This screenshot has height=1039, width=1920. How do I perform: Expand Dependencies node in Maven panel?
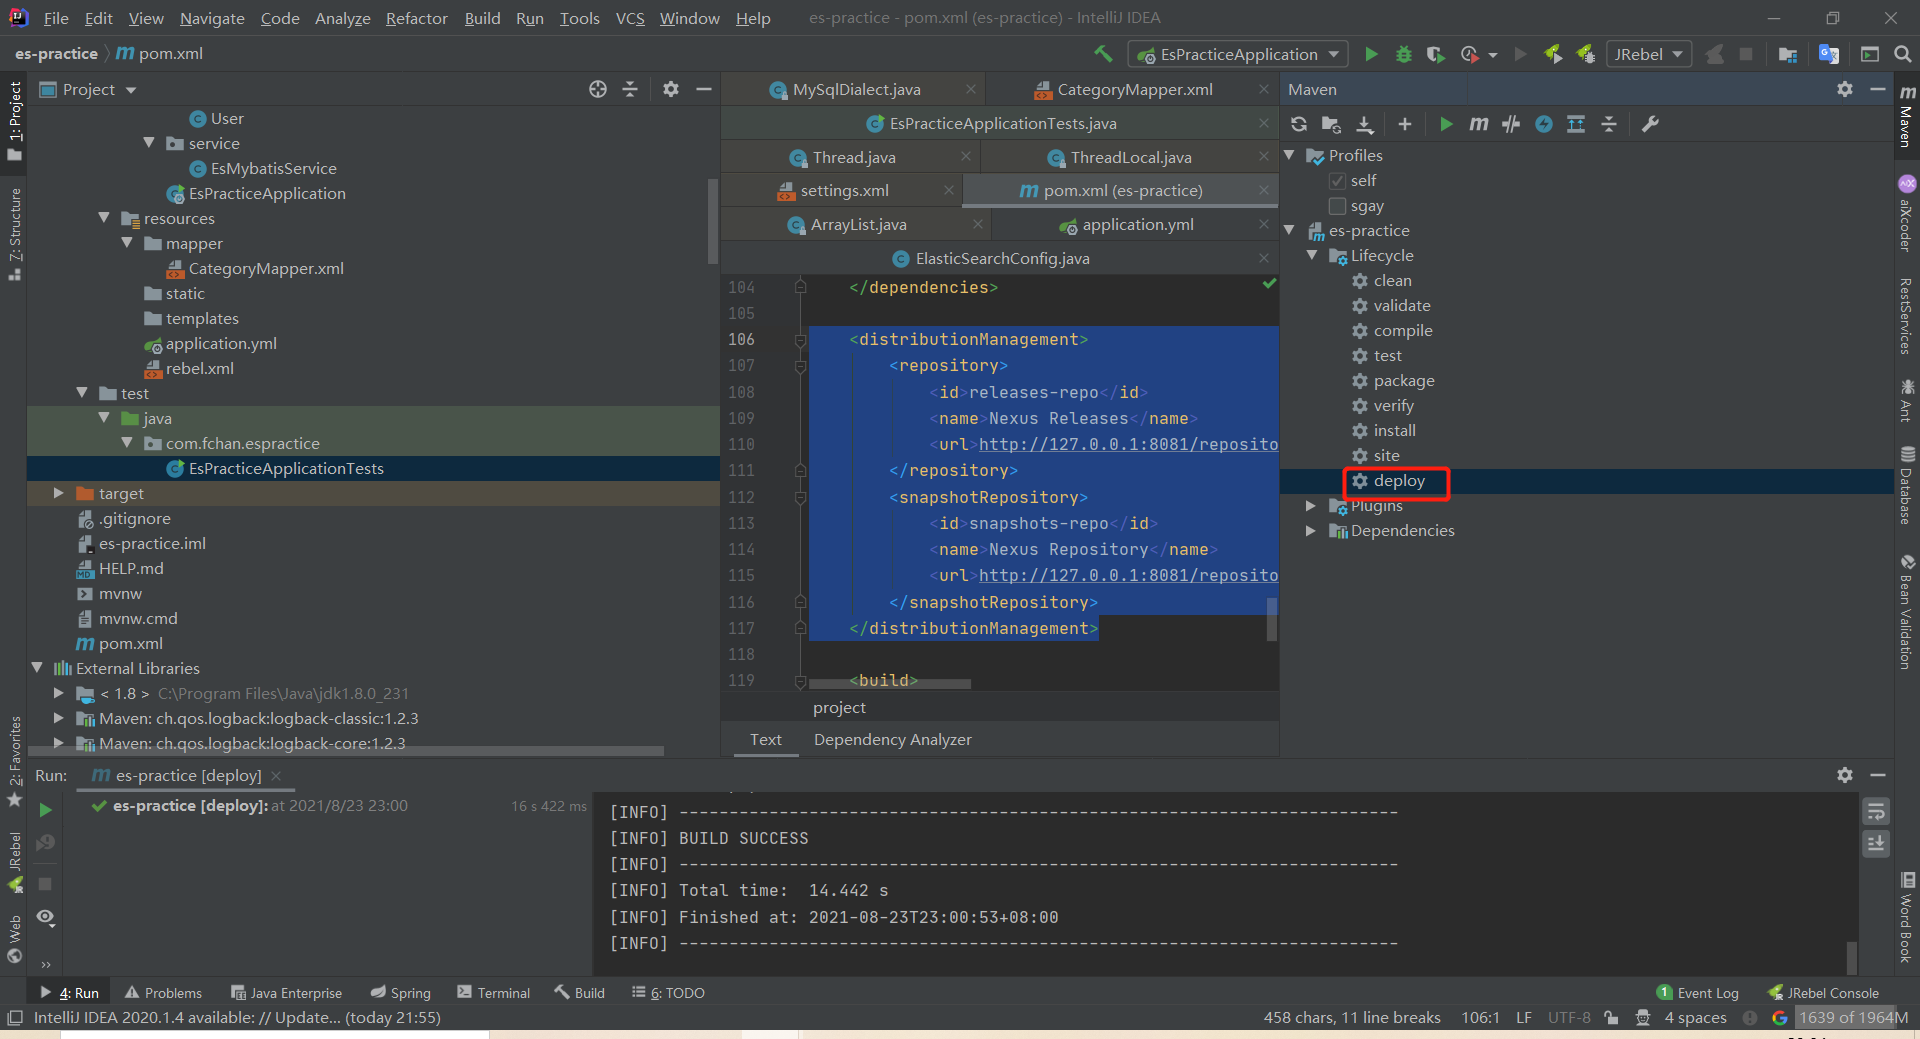click(x=1311, y=531)
